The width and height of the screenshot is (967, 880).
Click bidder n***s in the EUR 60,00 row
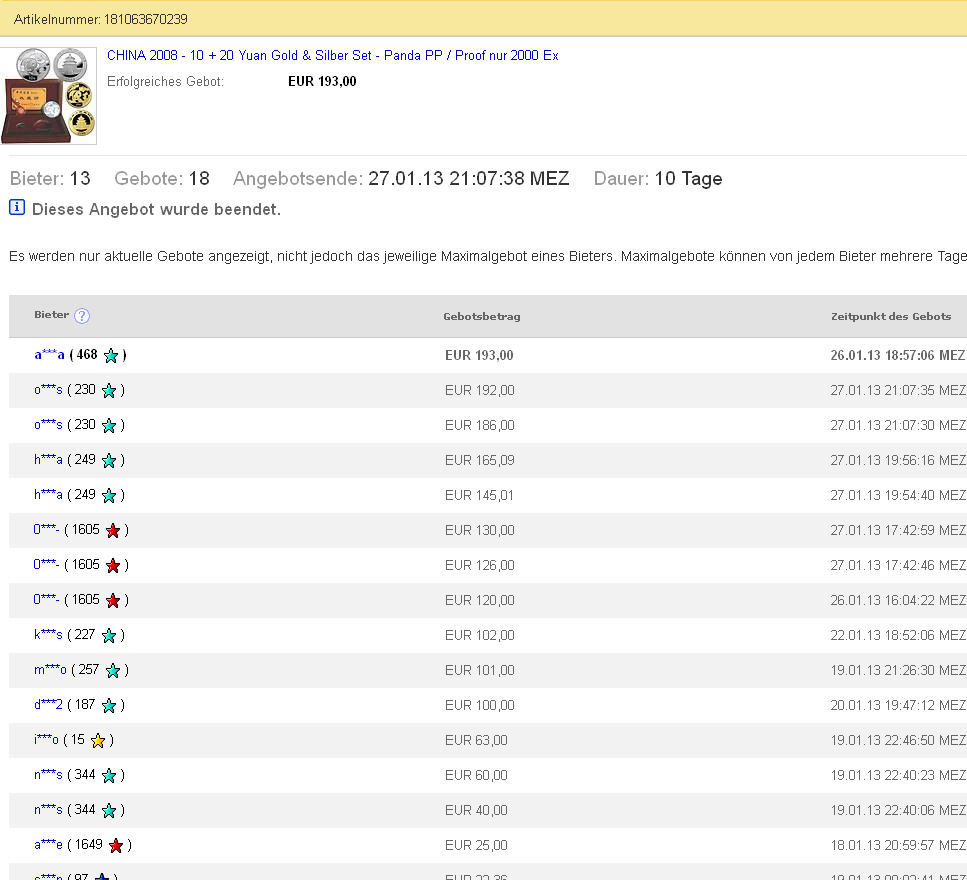48,775
